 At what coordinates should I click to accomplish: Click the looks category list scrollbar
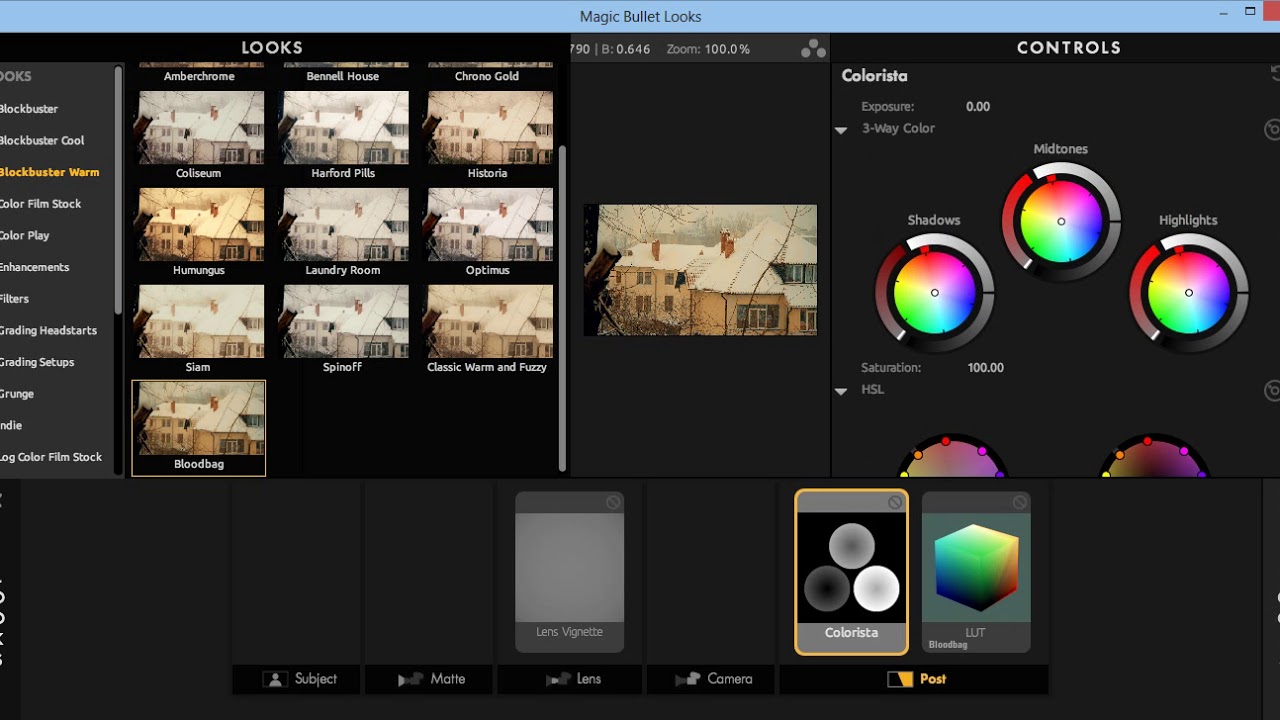(x=119, y=188)
